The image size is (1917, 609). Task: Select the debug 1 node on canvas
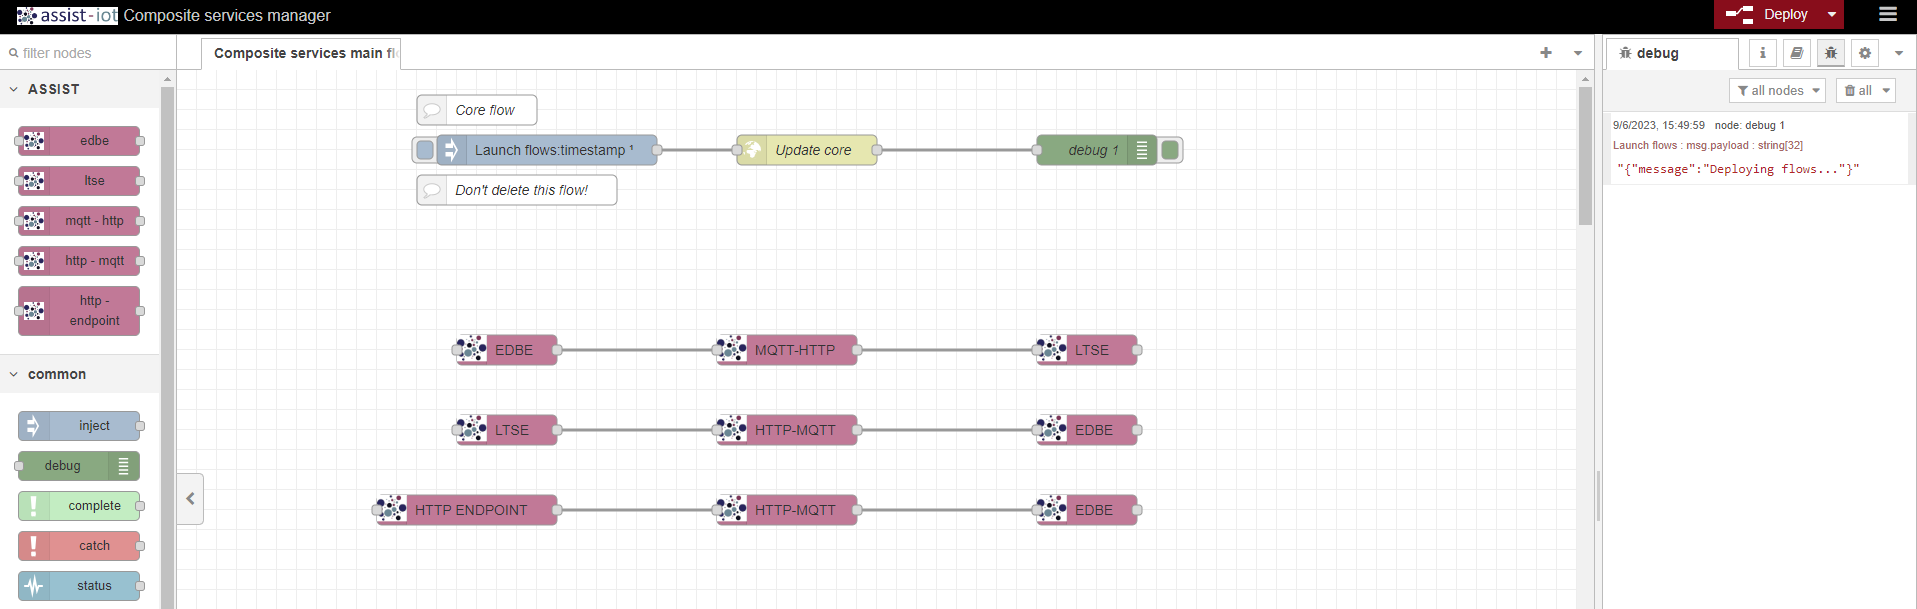click(1097, 150)
